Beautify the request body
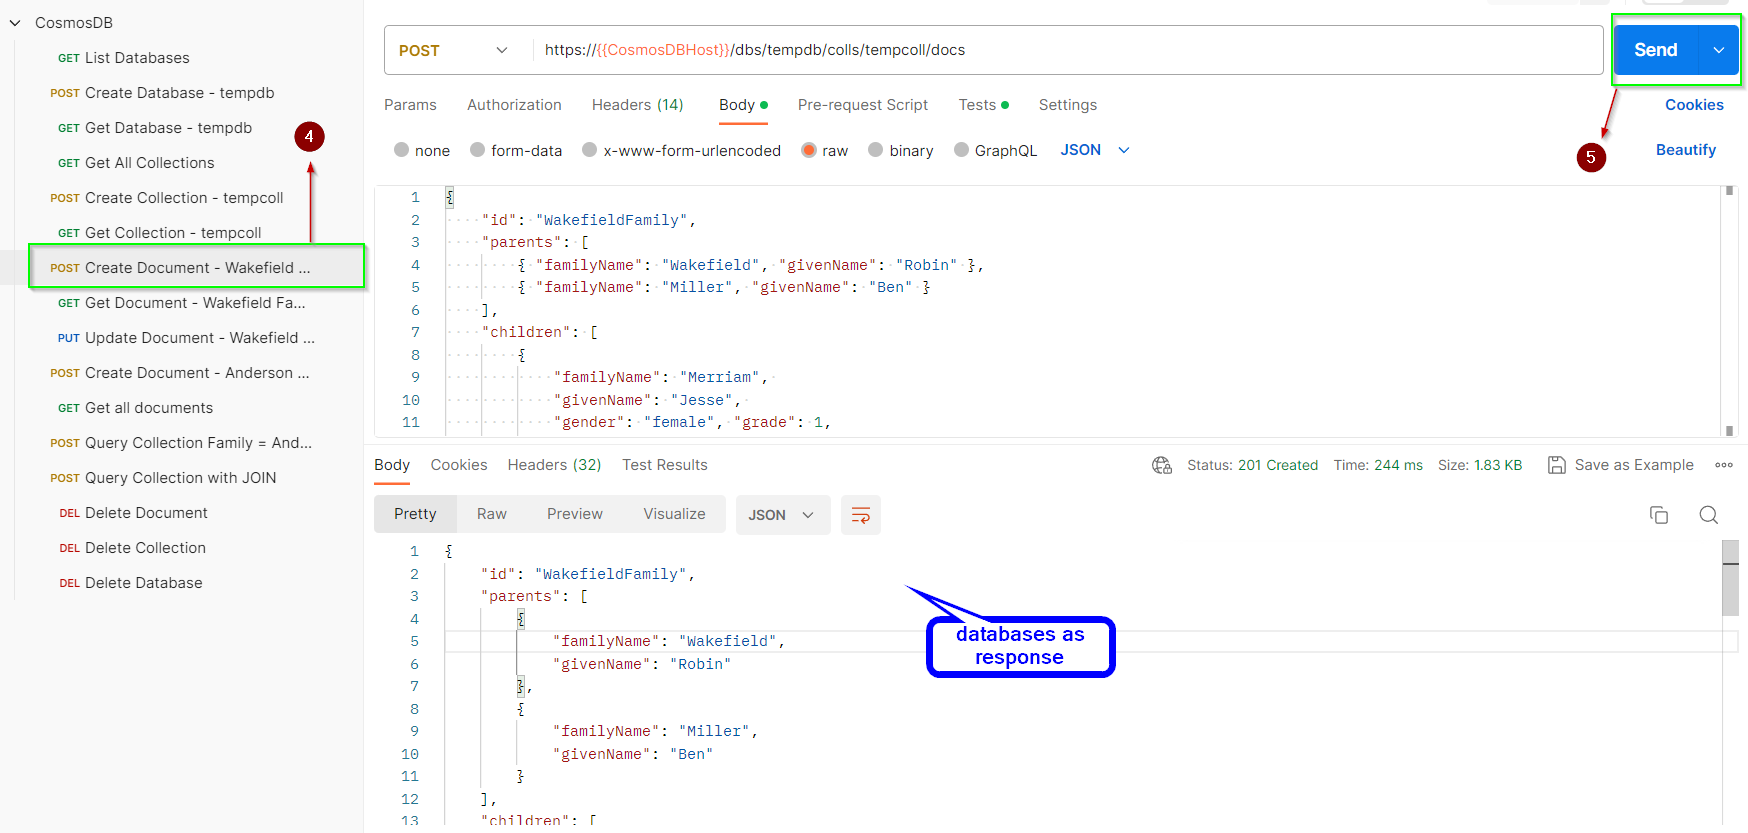The height and width of the screenshot is (833, 1748). [1685, 150]
